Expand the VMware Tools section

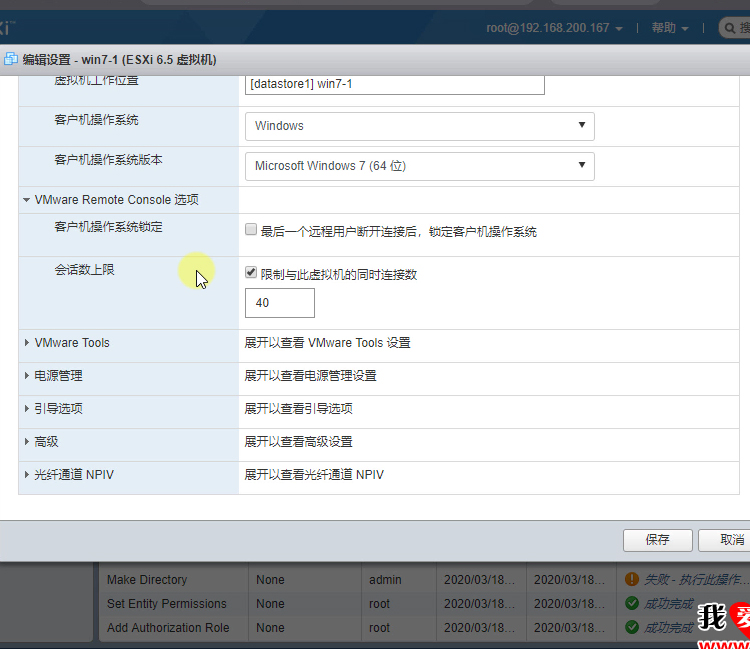click(x=27, y=343)
